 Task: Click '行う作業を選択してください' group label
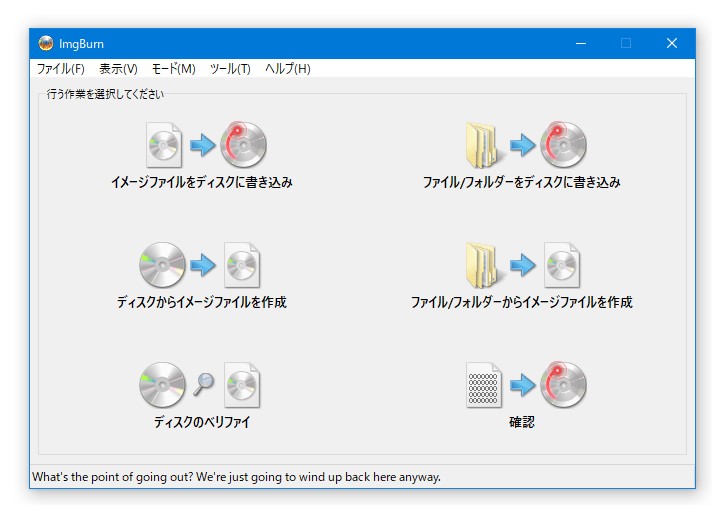[105, 94]
